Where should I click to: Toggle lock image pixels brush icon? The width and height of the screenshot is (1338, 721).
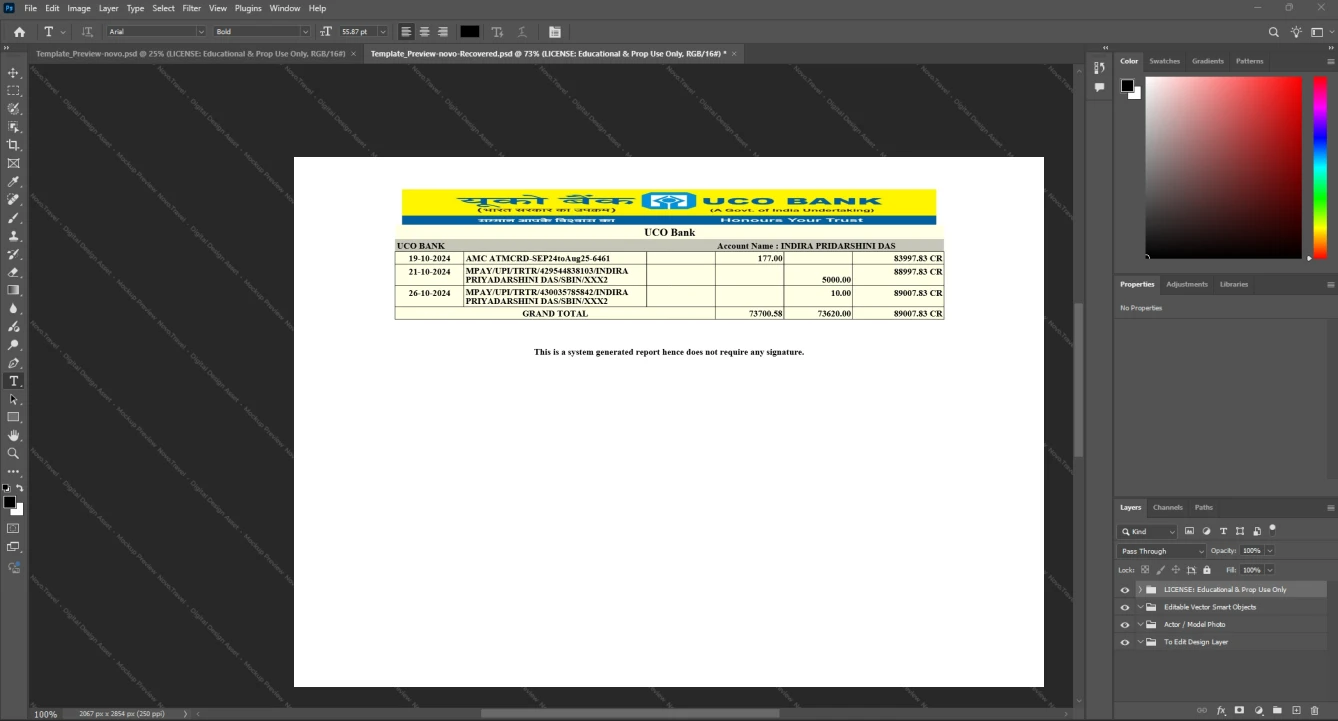click(1160, 570)
